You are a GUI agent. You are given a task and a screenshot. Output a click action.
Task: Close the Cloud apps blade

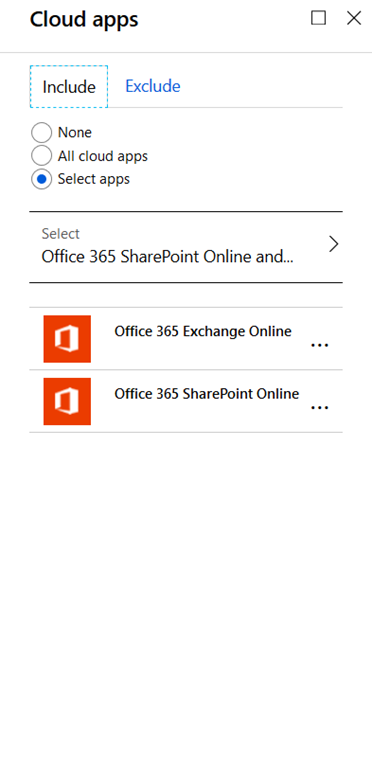pyautogui.click(x=354, y=18)
